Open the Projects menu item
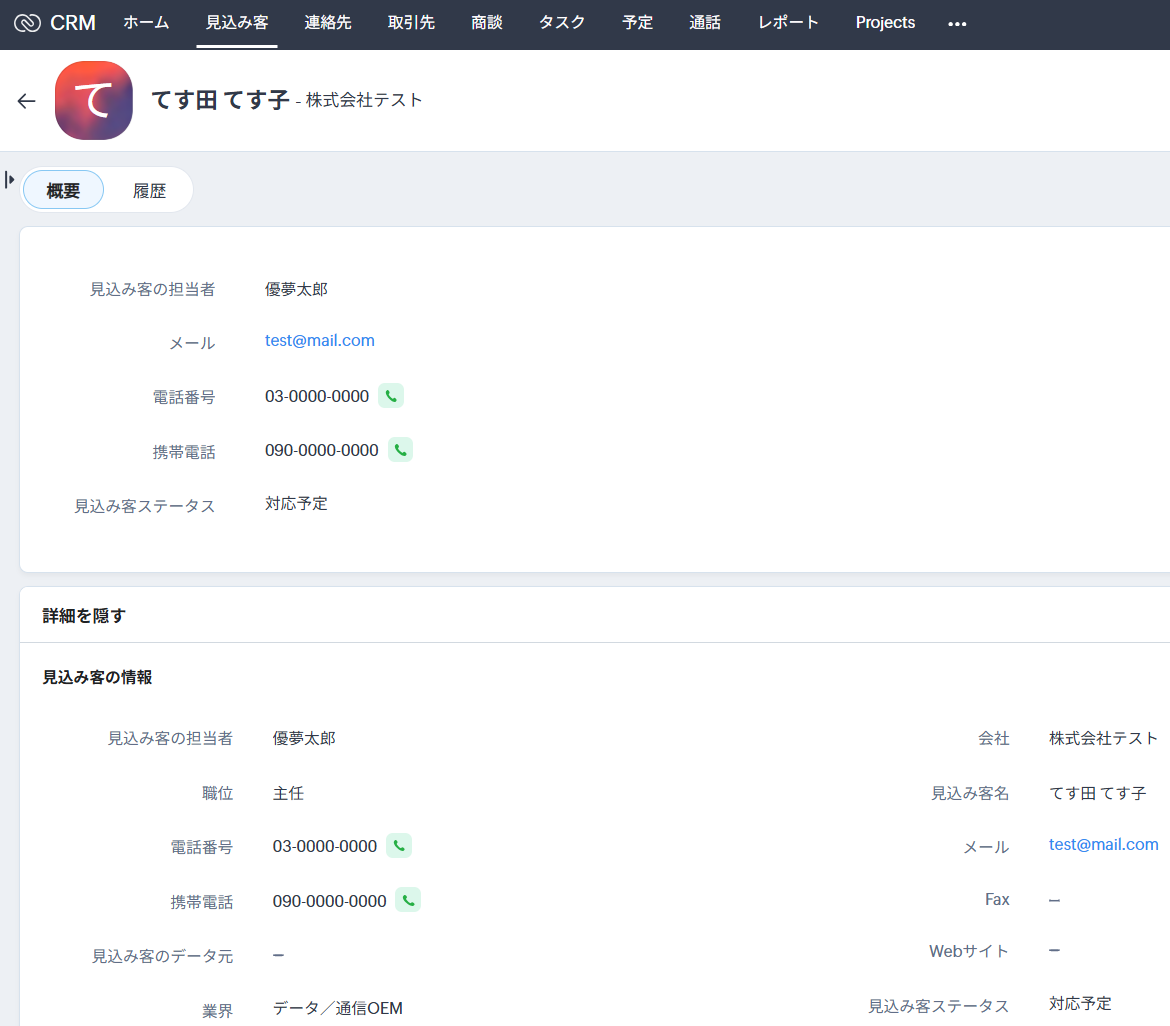Image resolution: width=1170 pixels, height=1026 pixels. [885, 23]
